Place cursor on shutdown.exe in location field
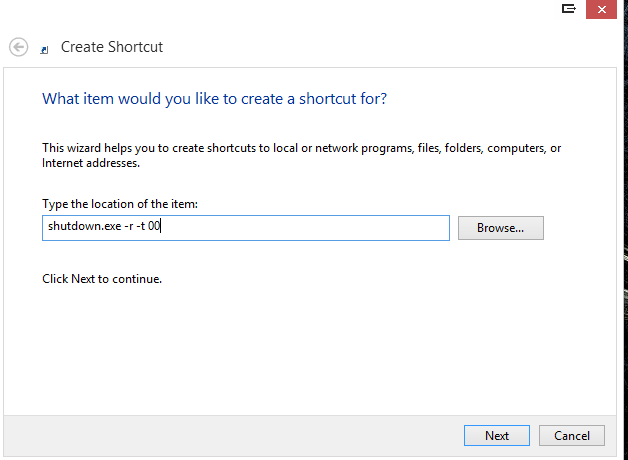628x460 pixels. click(x=85, y=226)
